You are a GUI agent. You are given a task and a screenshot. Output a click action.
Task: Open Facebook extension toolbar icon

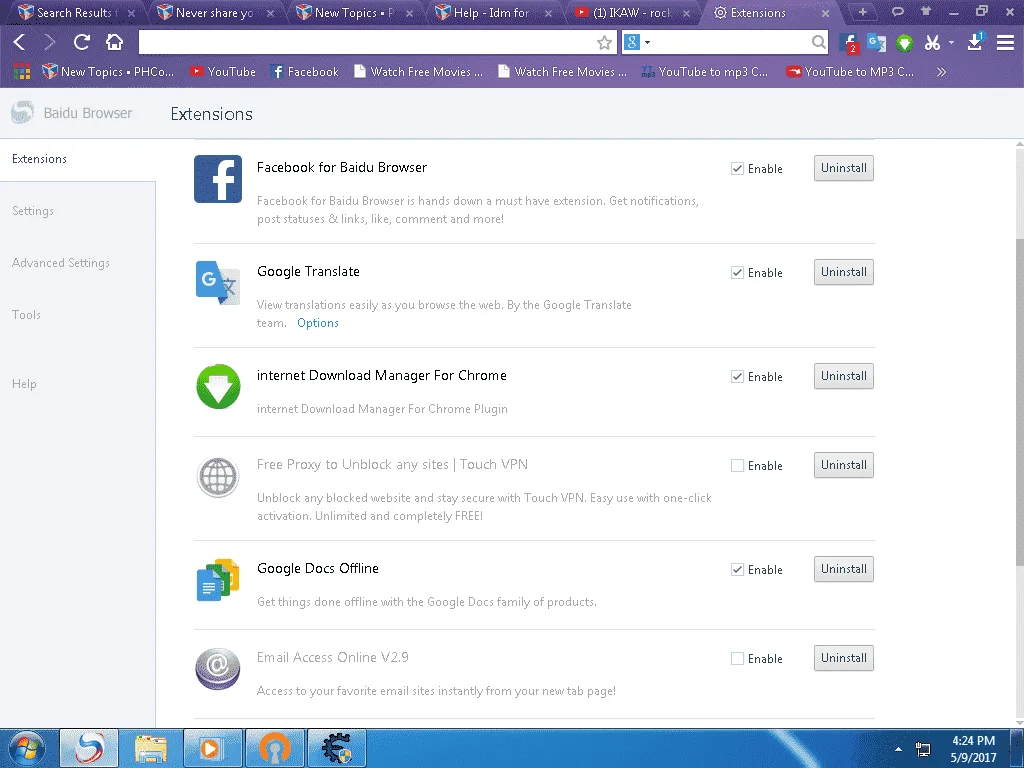[848, 43]
